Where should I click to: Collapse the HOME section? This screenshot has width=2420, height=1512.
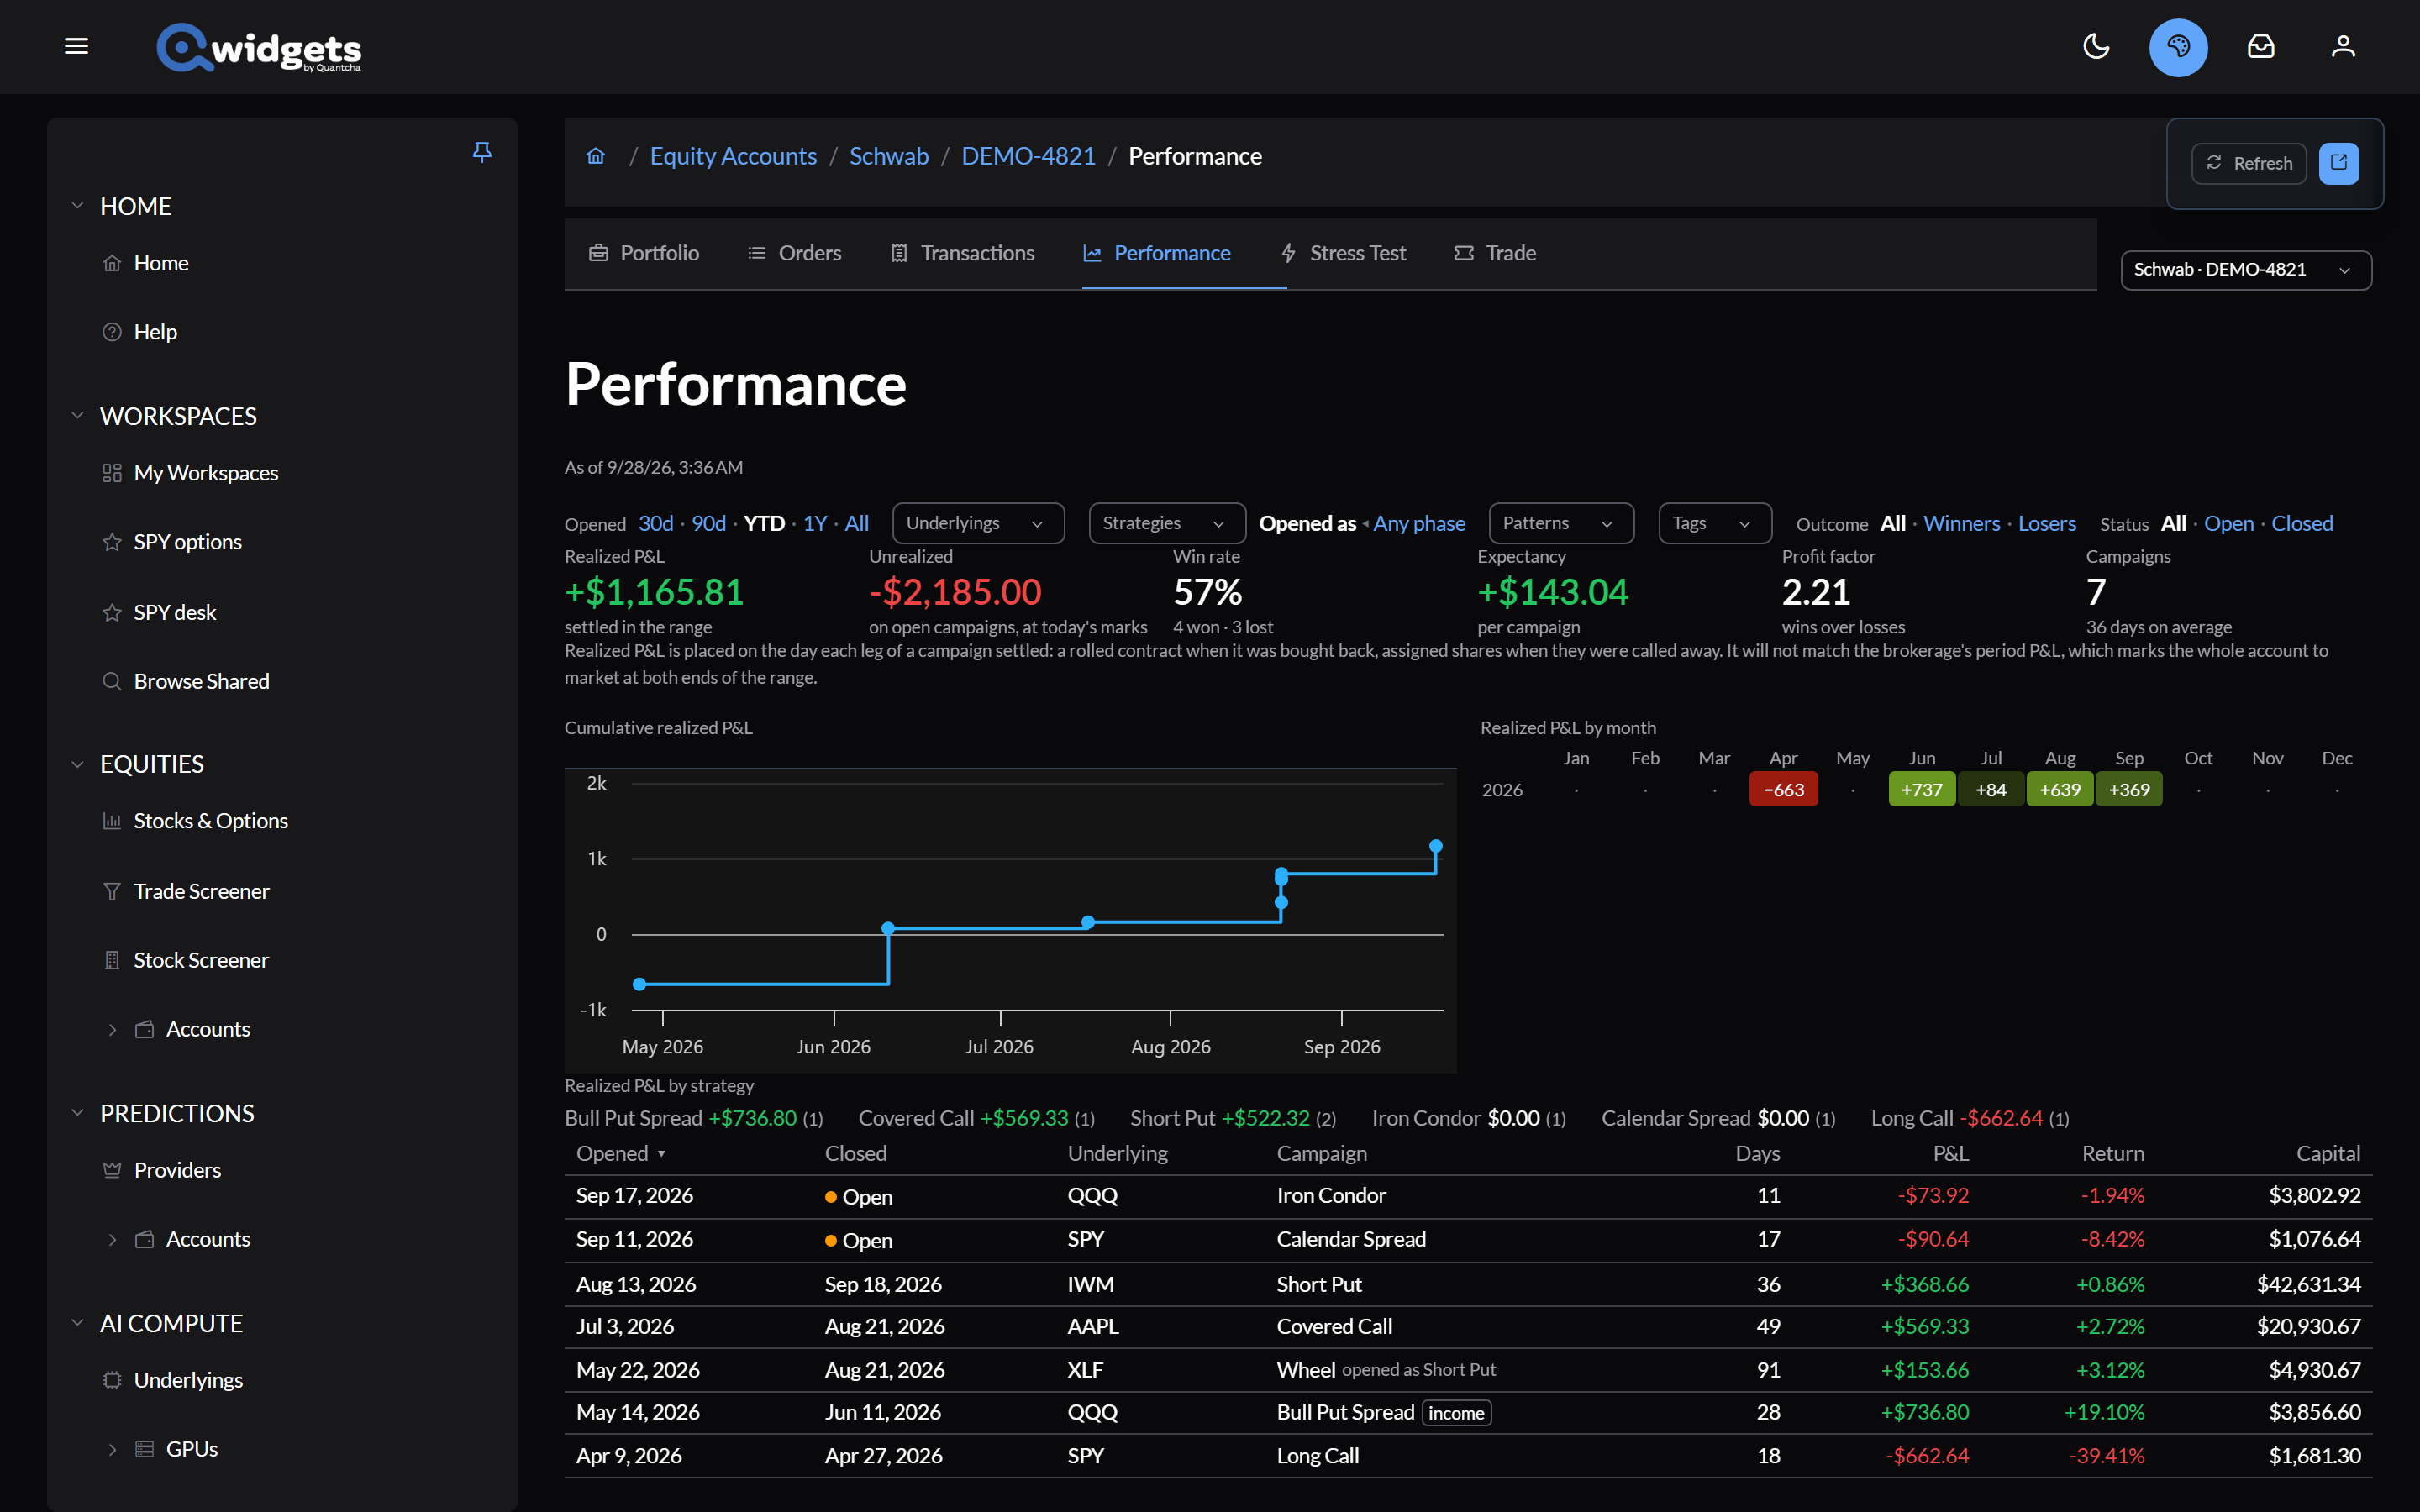tap(77, 206)
